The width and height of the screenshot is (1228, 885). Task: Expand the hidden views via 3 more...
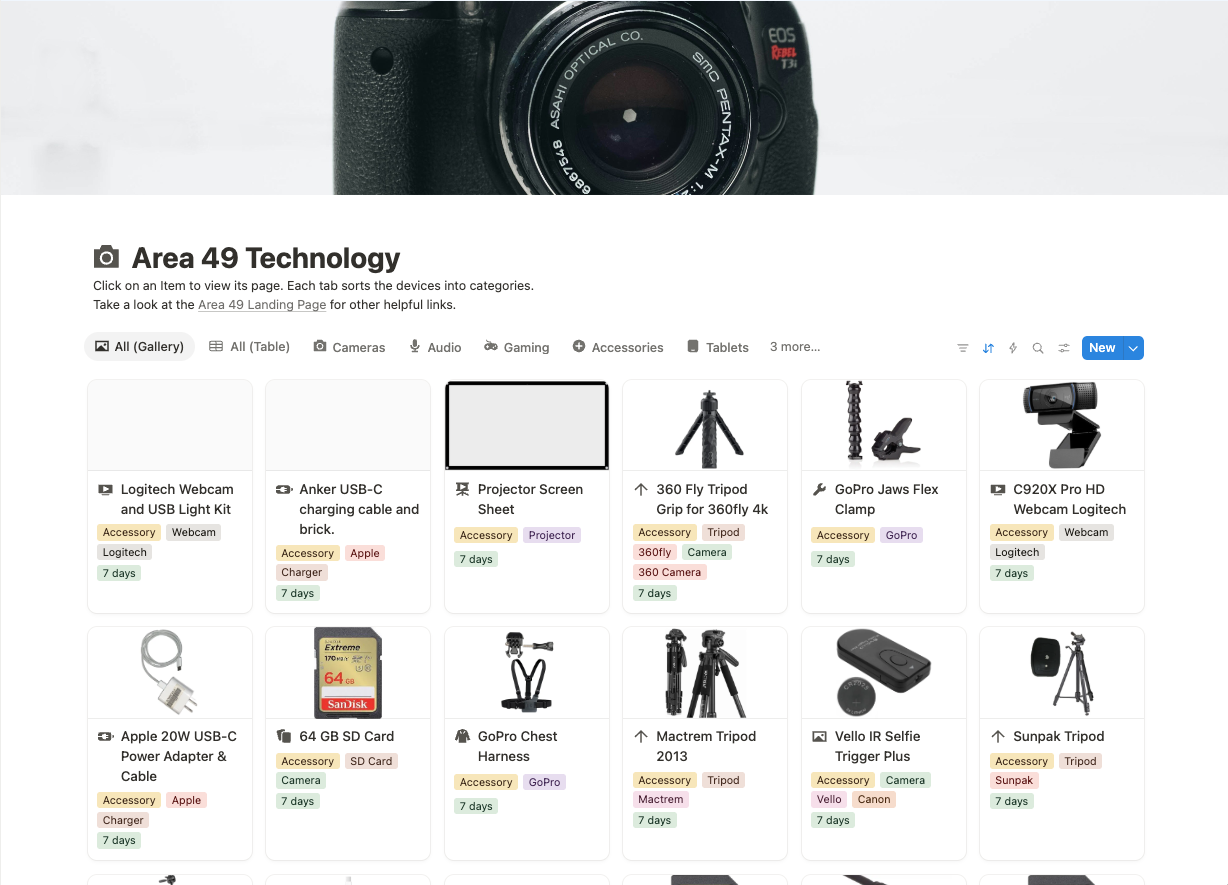click(x=794, y=346)
